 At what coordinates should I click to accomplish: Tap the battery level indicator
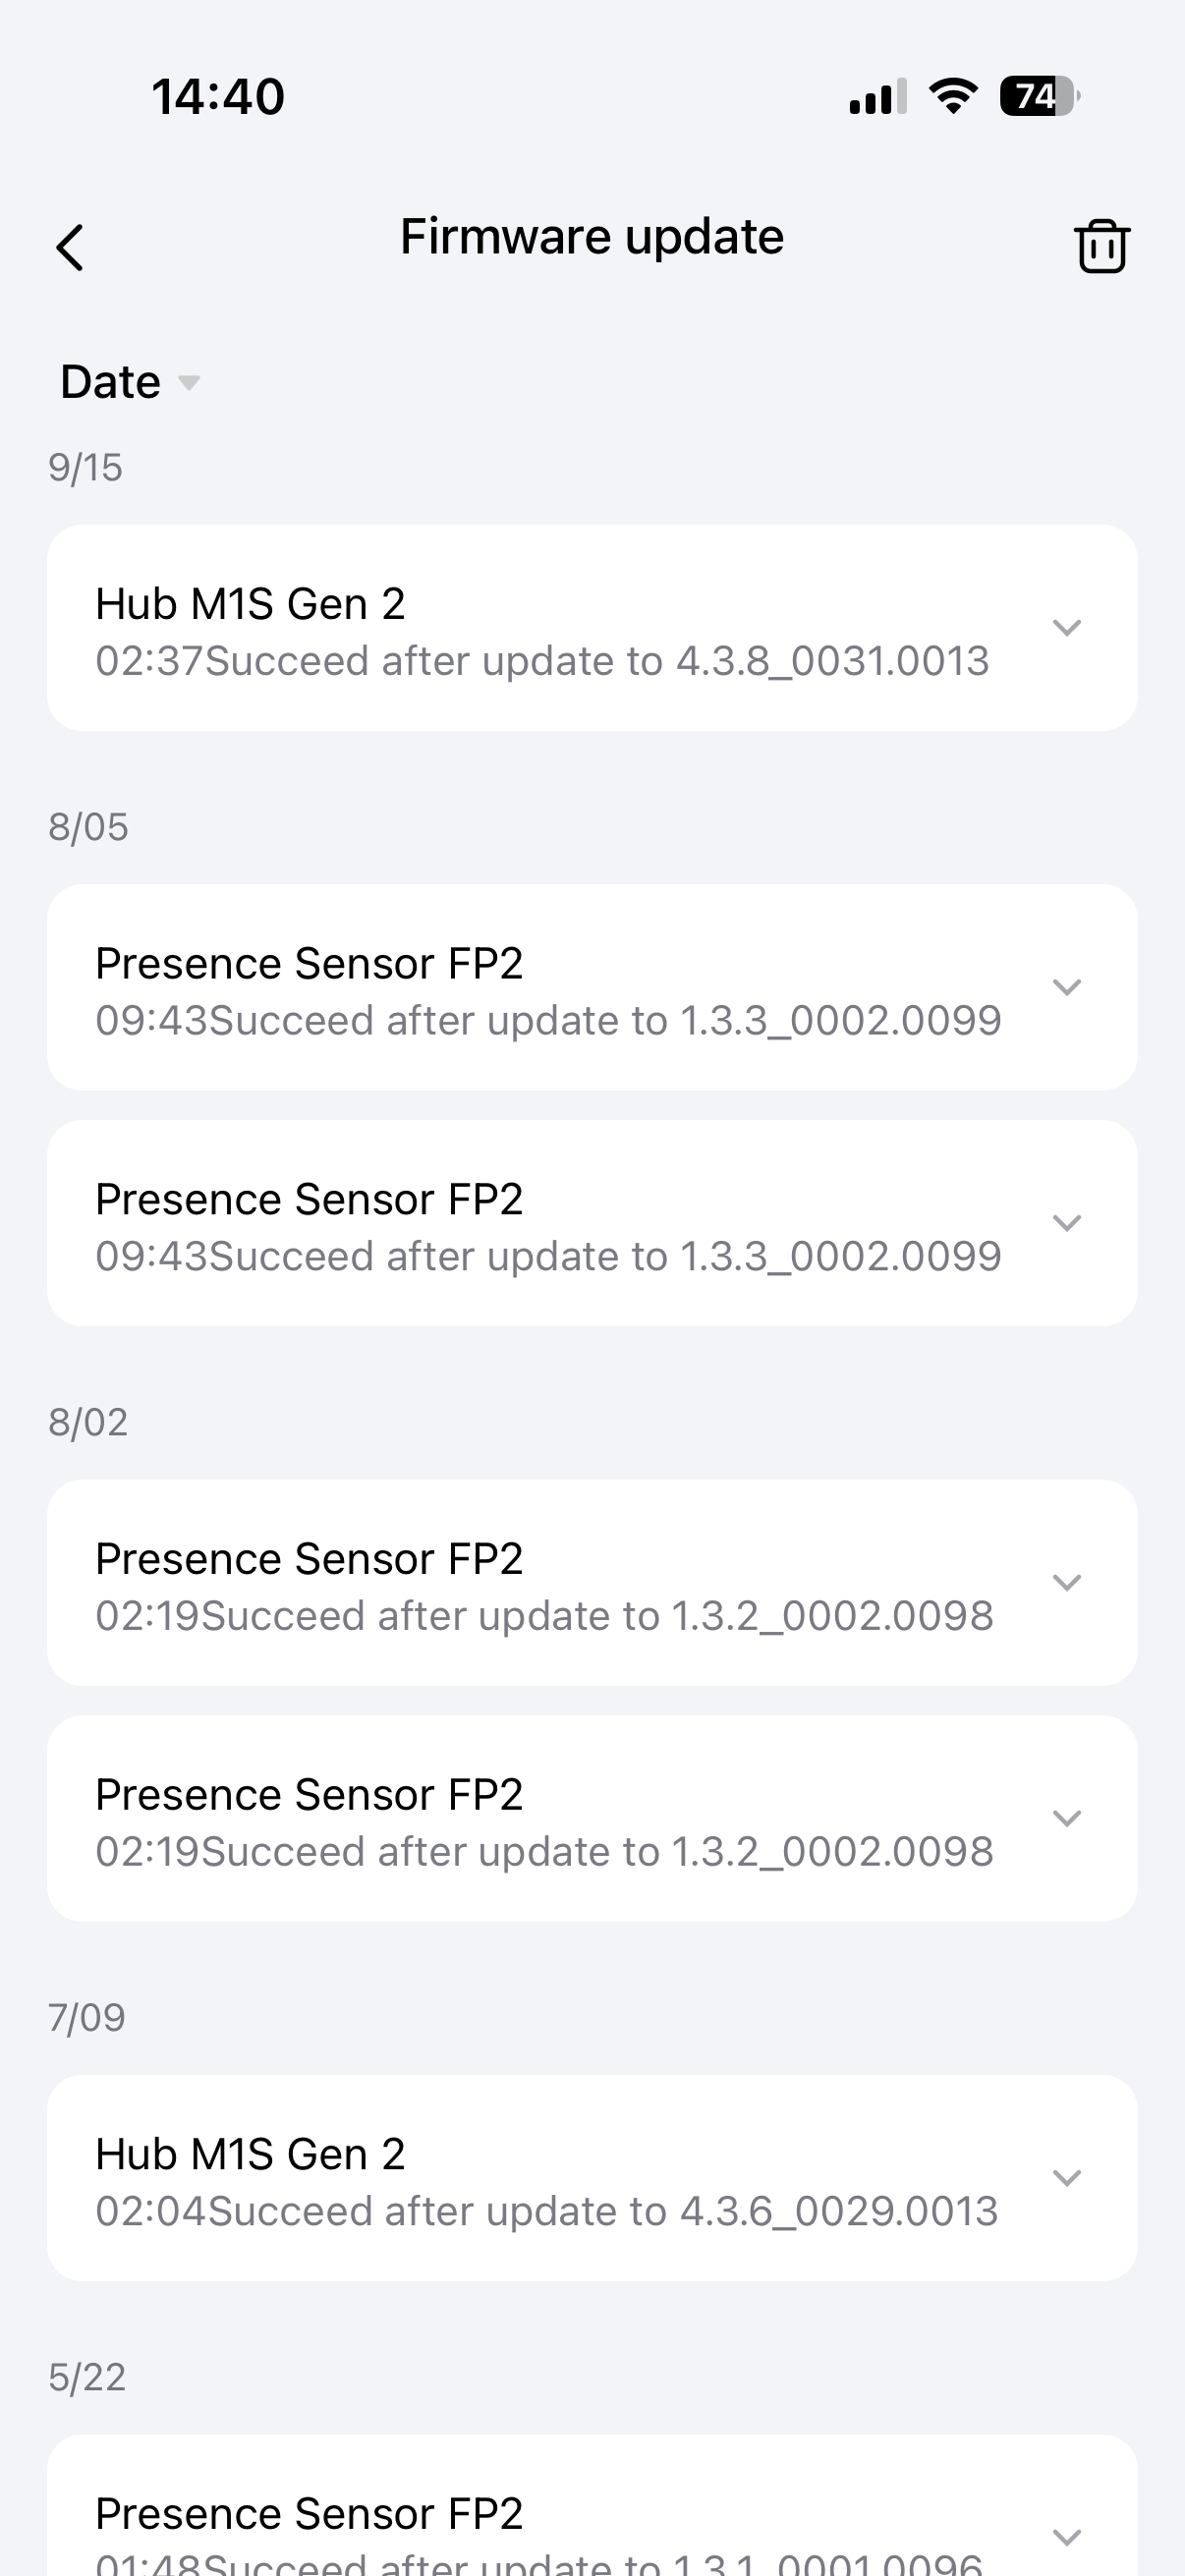(x=1038, y=96)
